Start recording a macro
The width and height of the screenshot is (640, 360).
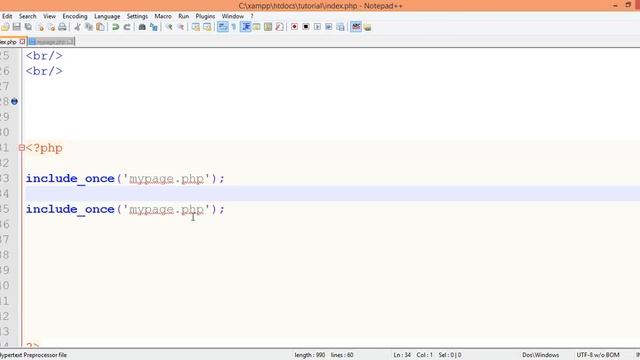click(x=294, y=27)
